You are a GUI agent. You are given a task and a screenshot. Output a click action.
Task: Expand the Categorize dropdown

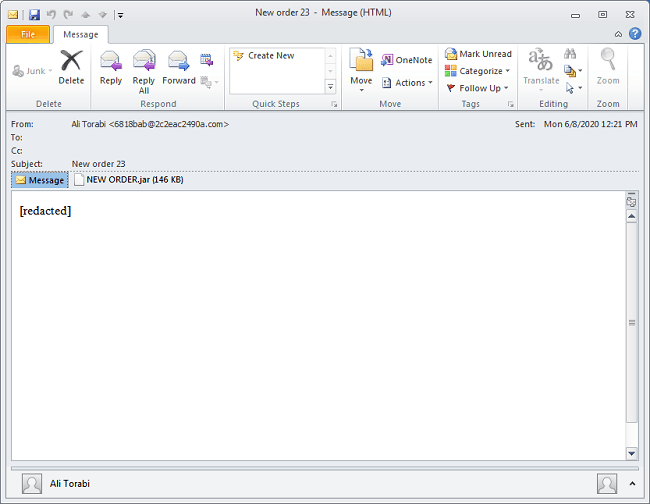click(x=478, y=71)
